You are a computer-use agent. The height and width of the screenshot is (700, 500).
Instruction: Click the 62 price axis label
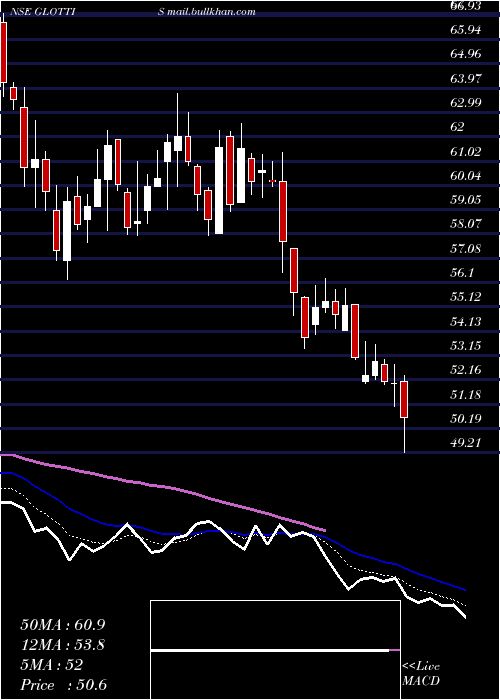coord(458,127)
